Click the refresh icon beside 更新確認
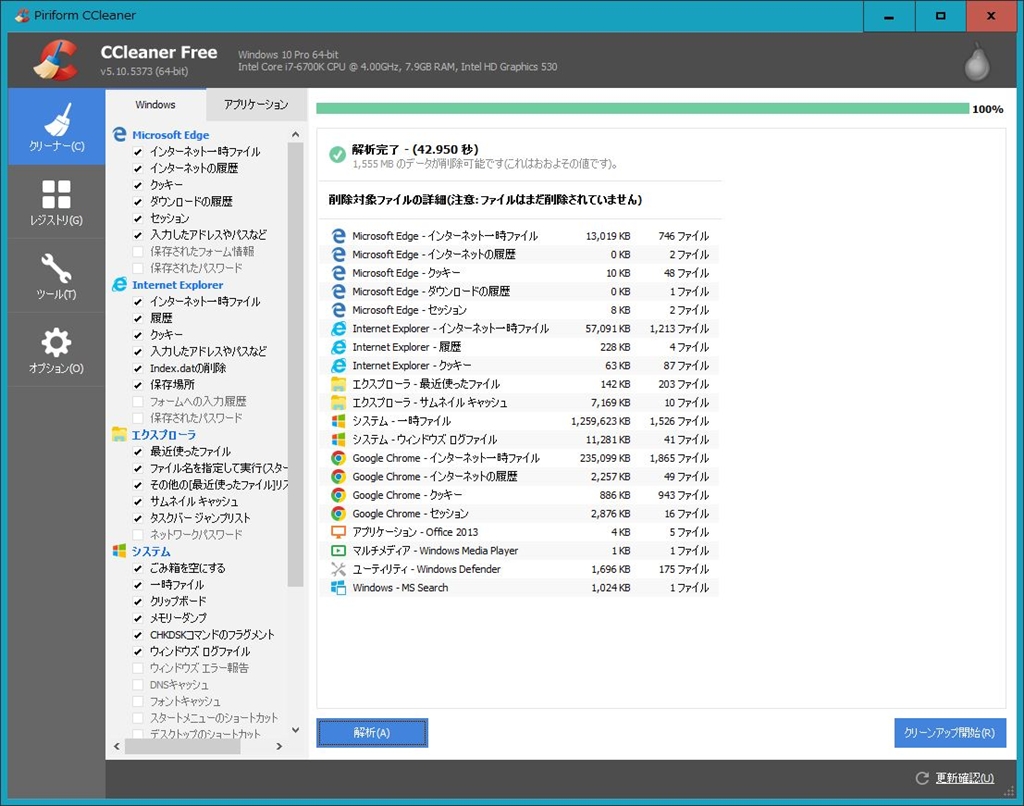Image resolution: width=1024 pixels, height=806 pixels. tap(922, 778)
